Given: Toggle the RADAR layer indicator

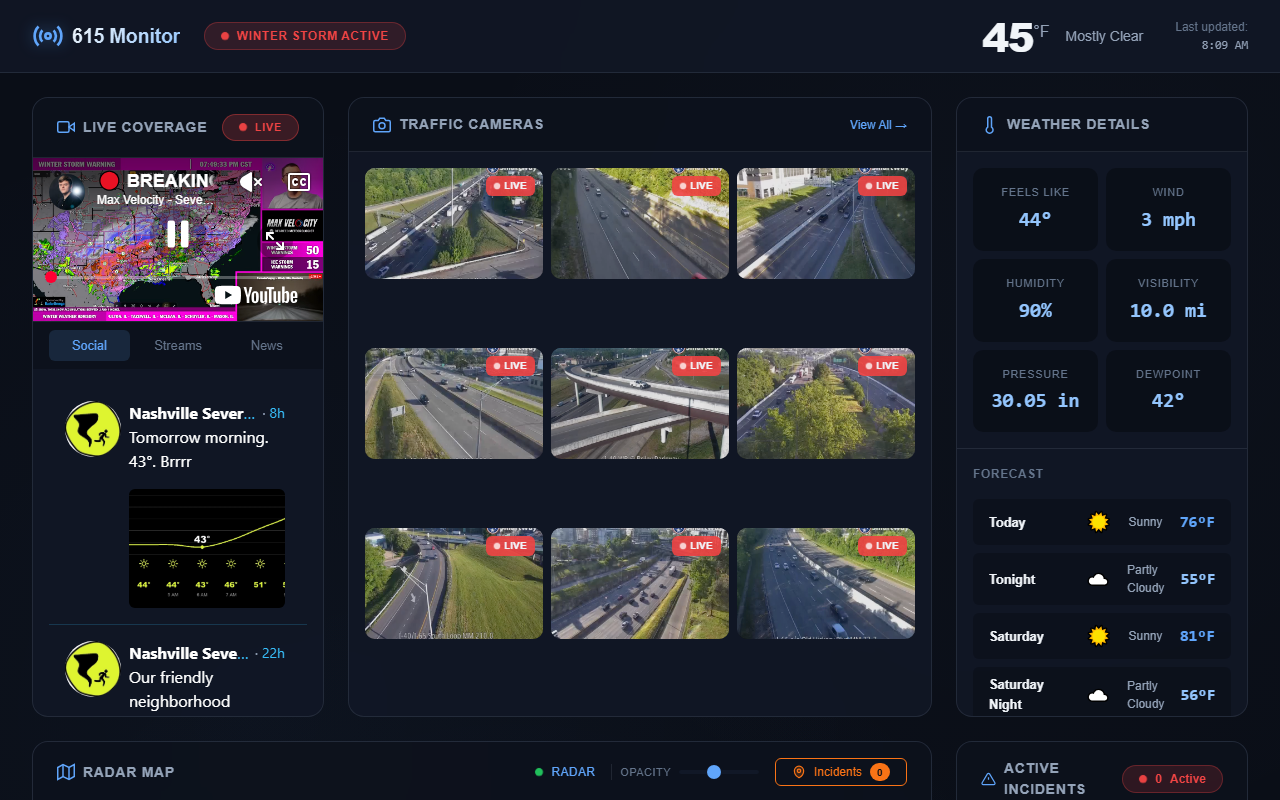Looking at the screenshot, I should tap(565, 772).
